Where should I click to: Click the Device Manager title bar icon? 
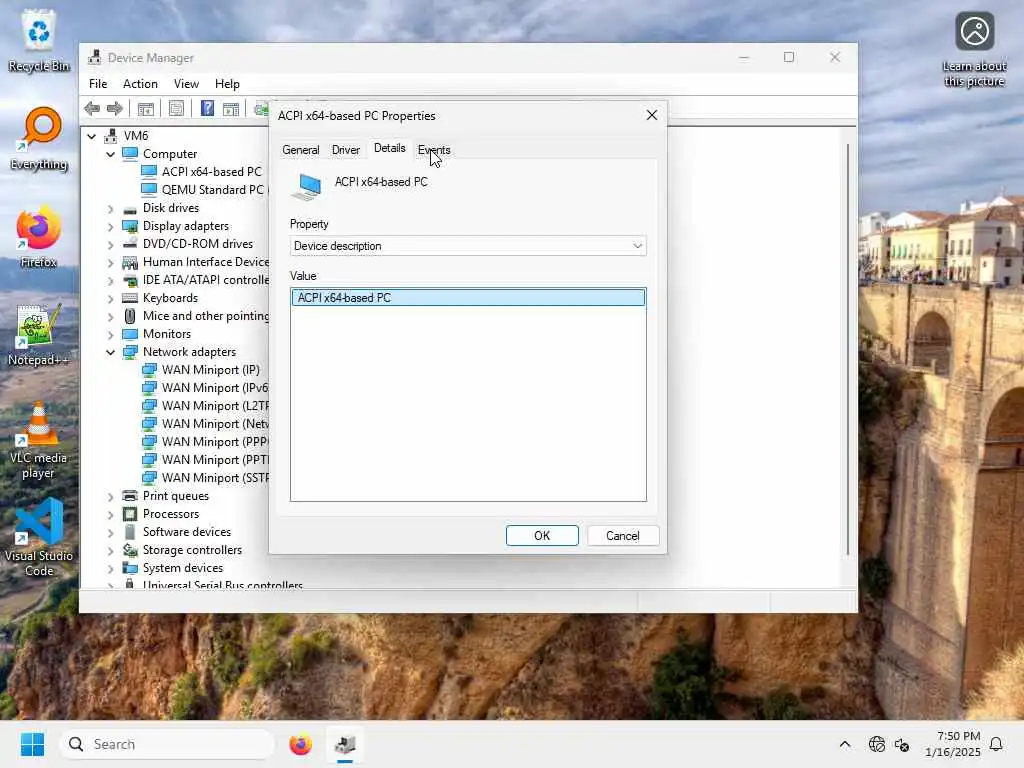95,57
